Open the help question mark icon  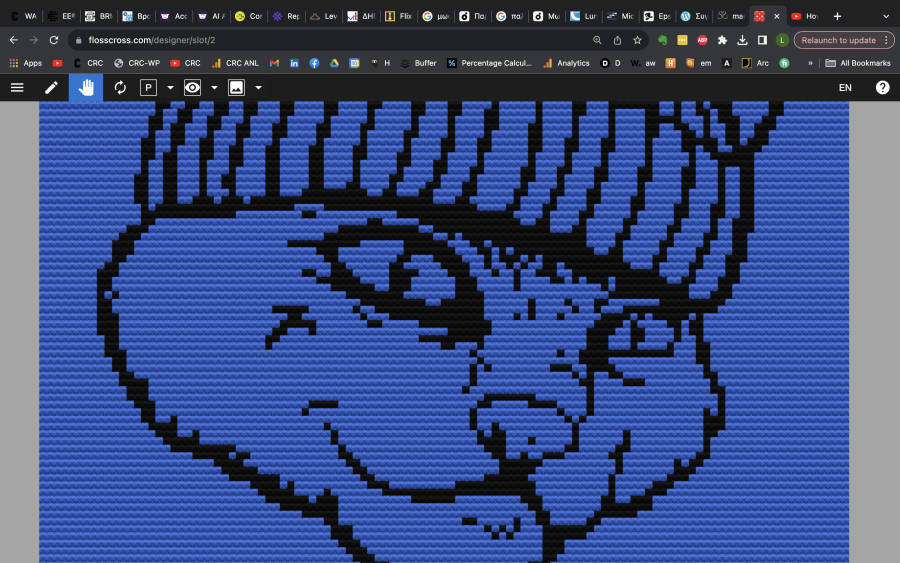pos(882,88)
